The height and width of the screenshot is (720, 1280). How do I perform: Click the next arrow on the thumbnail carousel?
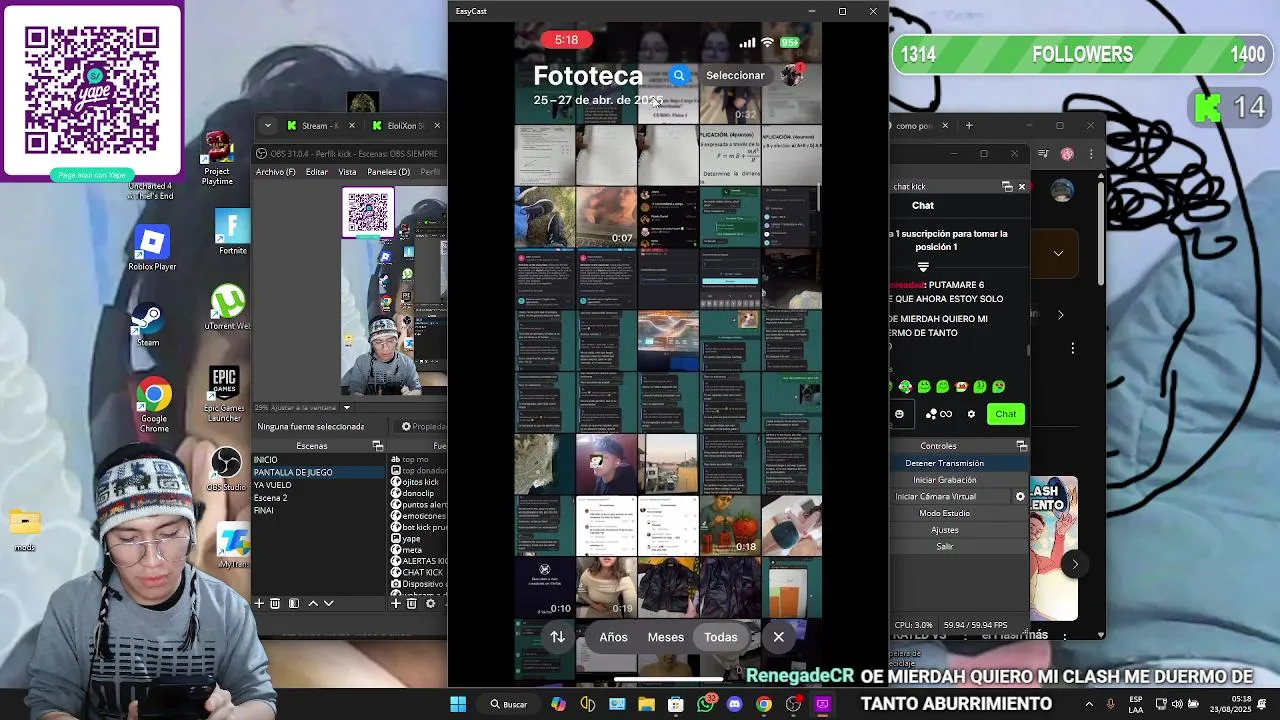pos(1075,564)
